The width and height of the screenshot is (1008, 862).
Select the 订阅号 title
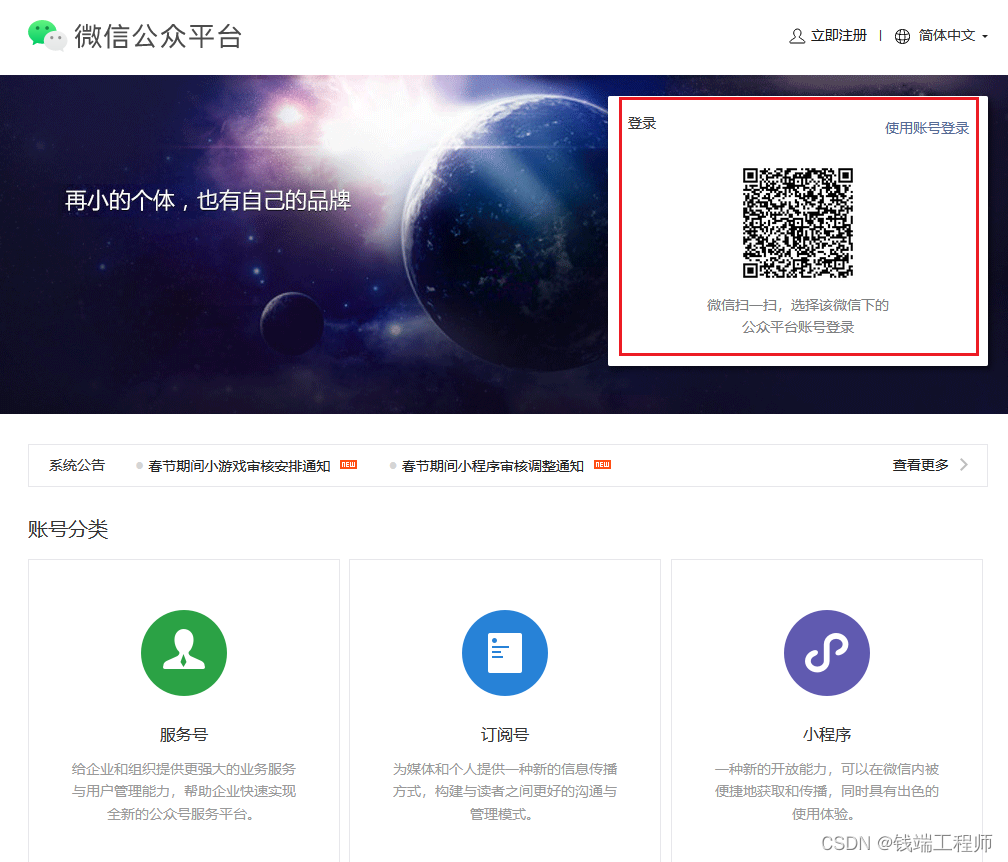pos(505,735)
